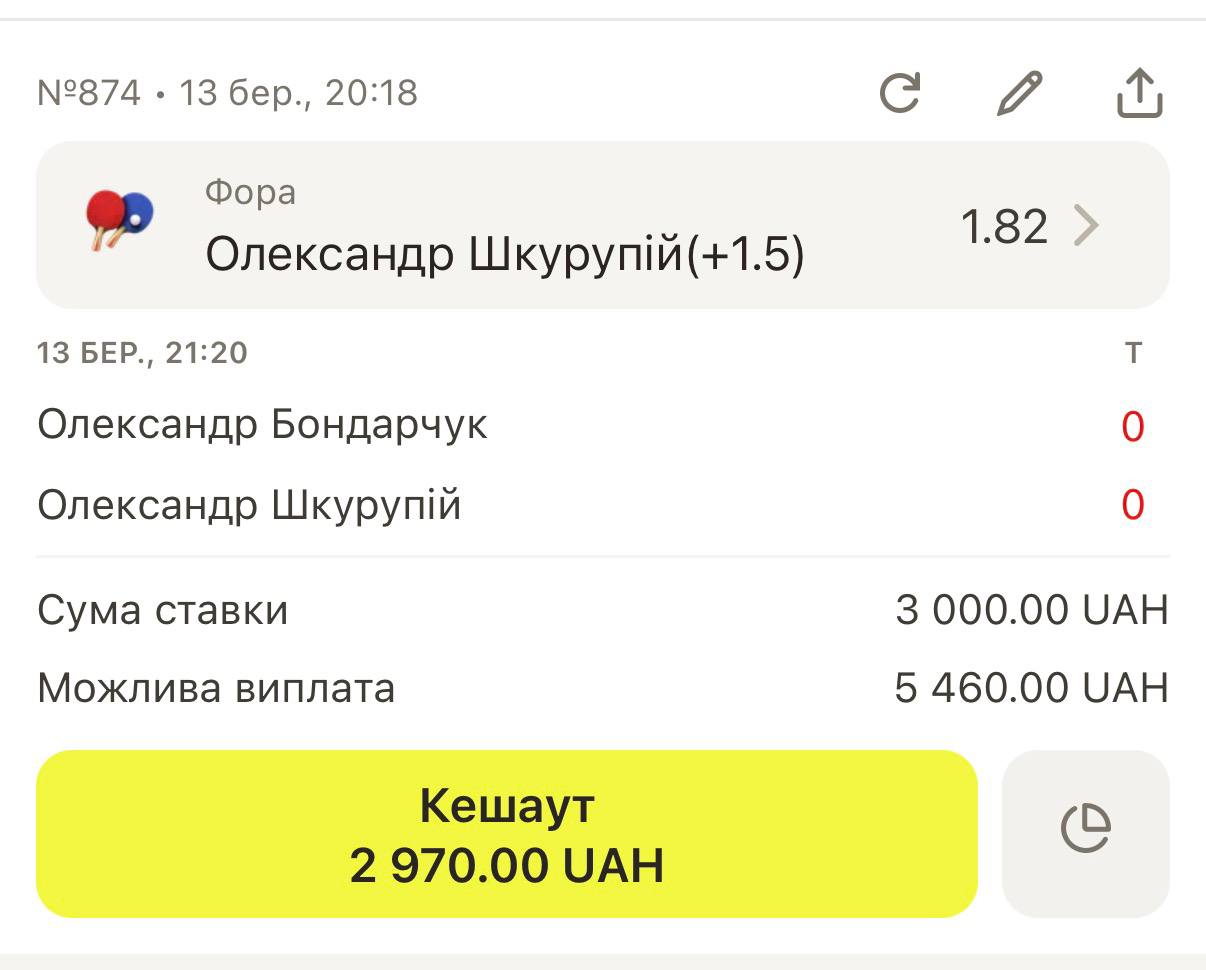This screenshot has height=970, width=1206.
Task: Tap Шкурупій's red score 0
Action: click(x=1132, y=505)
